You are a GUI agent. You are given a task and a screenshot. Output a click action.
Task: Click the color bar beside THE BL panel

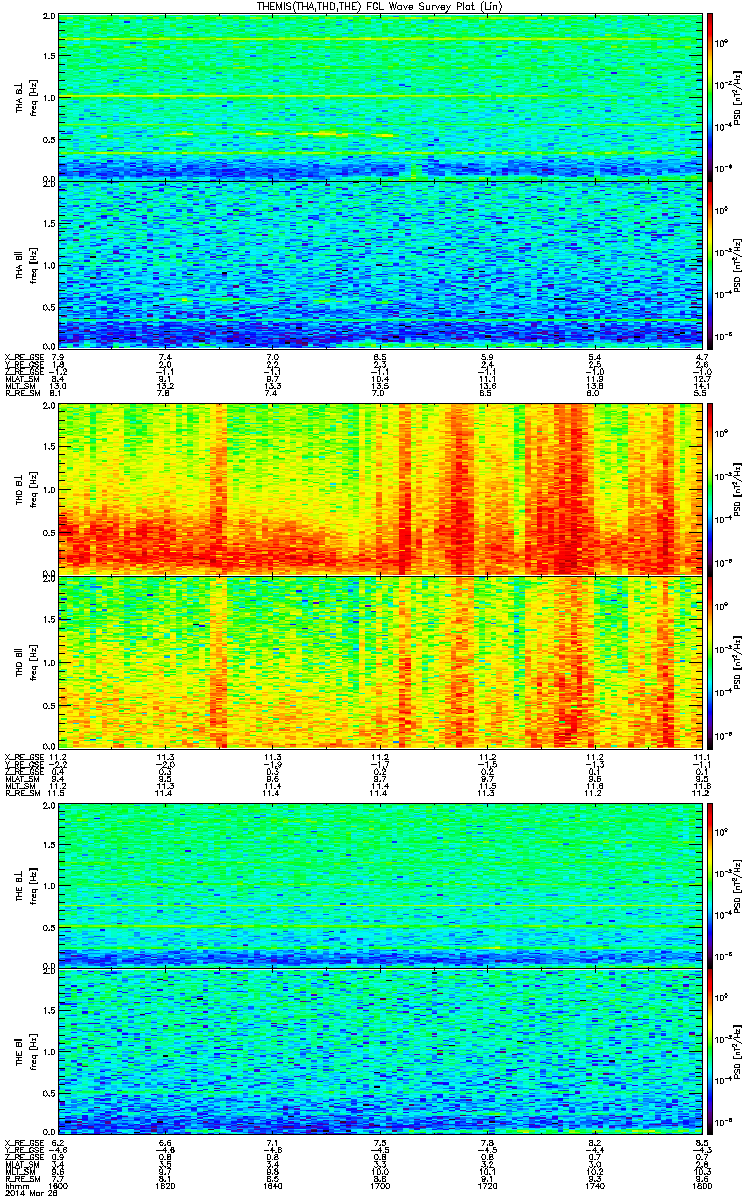(711, 884)
